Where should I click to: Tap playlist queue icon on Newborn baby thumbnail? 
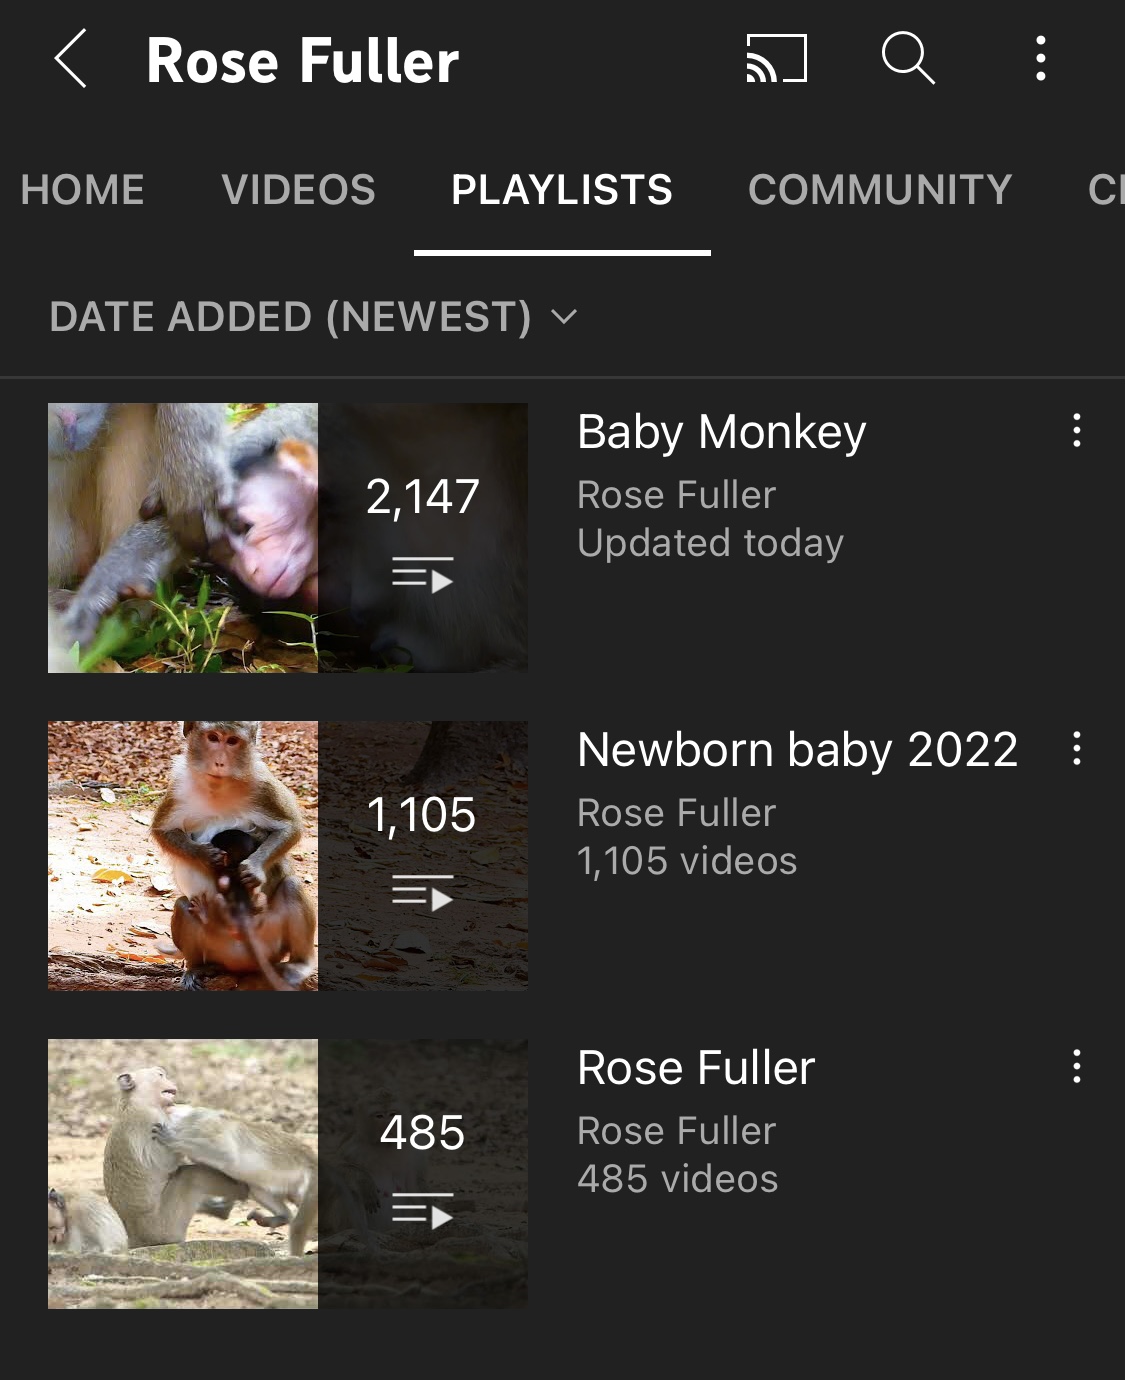[422, 893]
